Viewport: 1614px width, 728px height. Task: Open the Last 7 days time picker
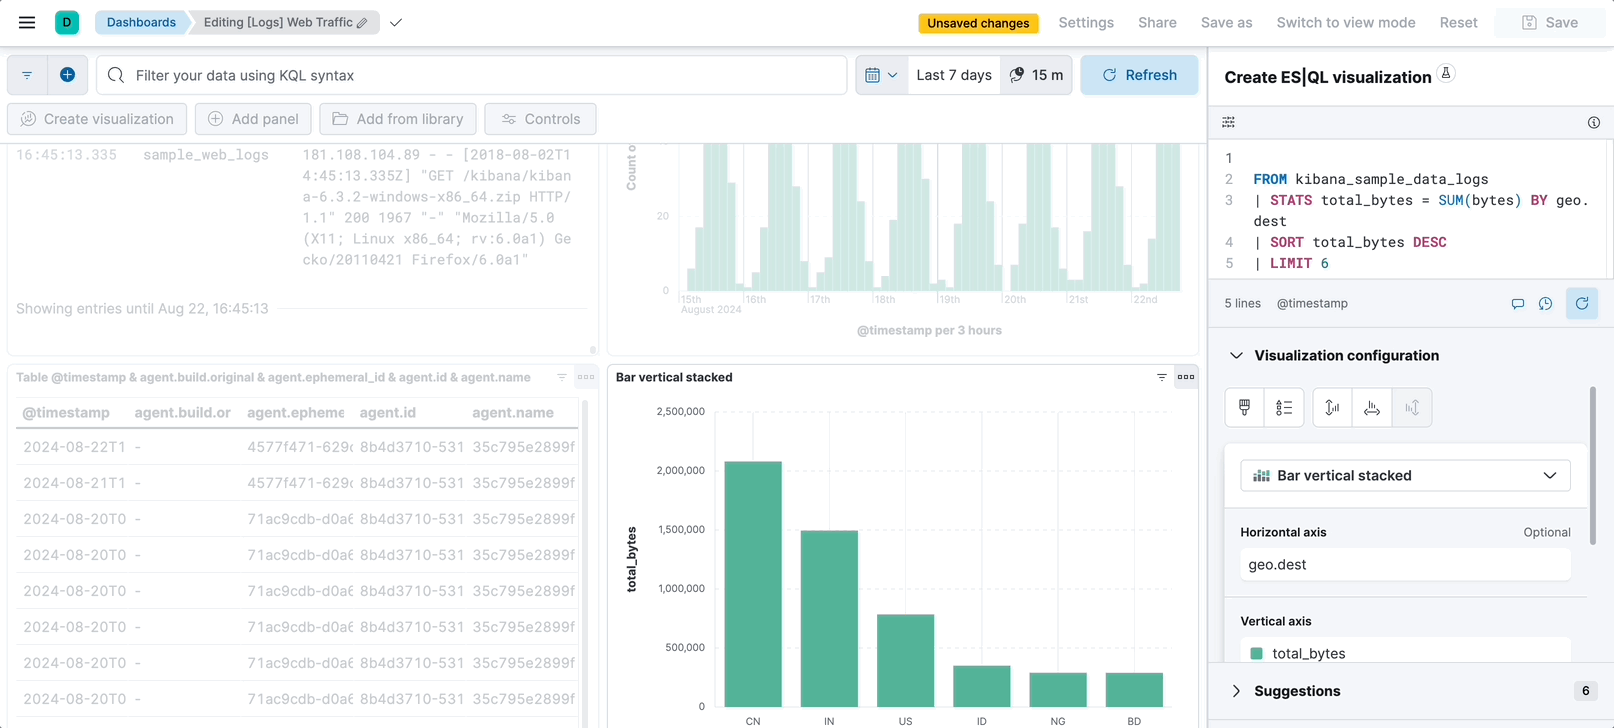954,75
